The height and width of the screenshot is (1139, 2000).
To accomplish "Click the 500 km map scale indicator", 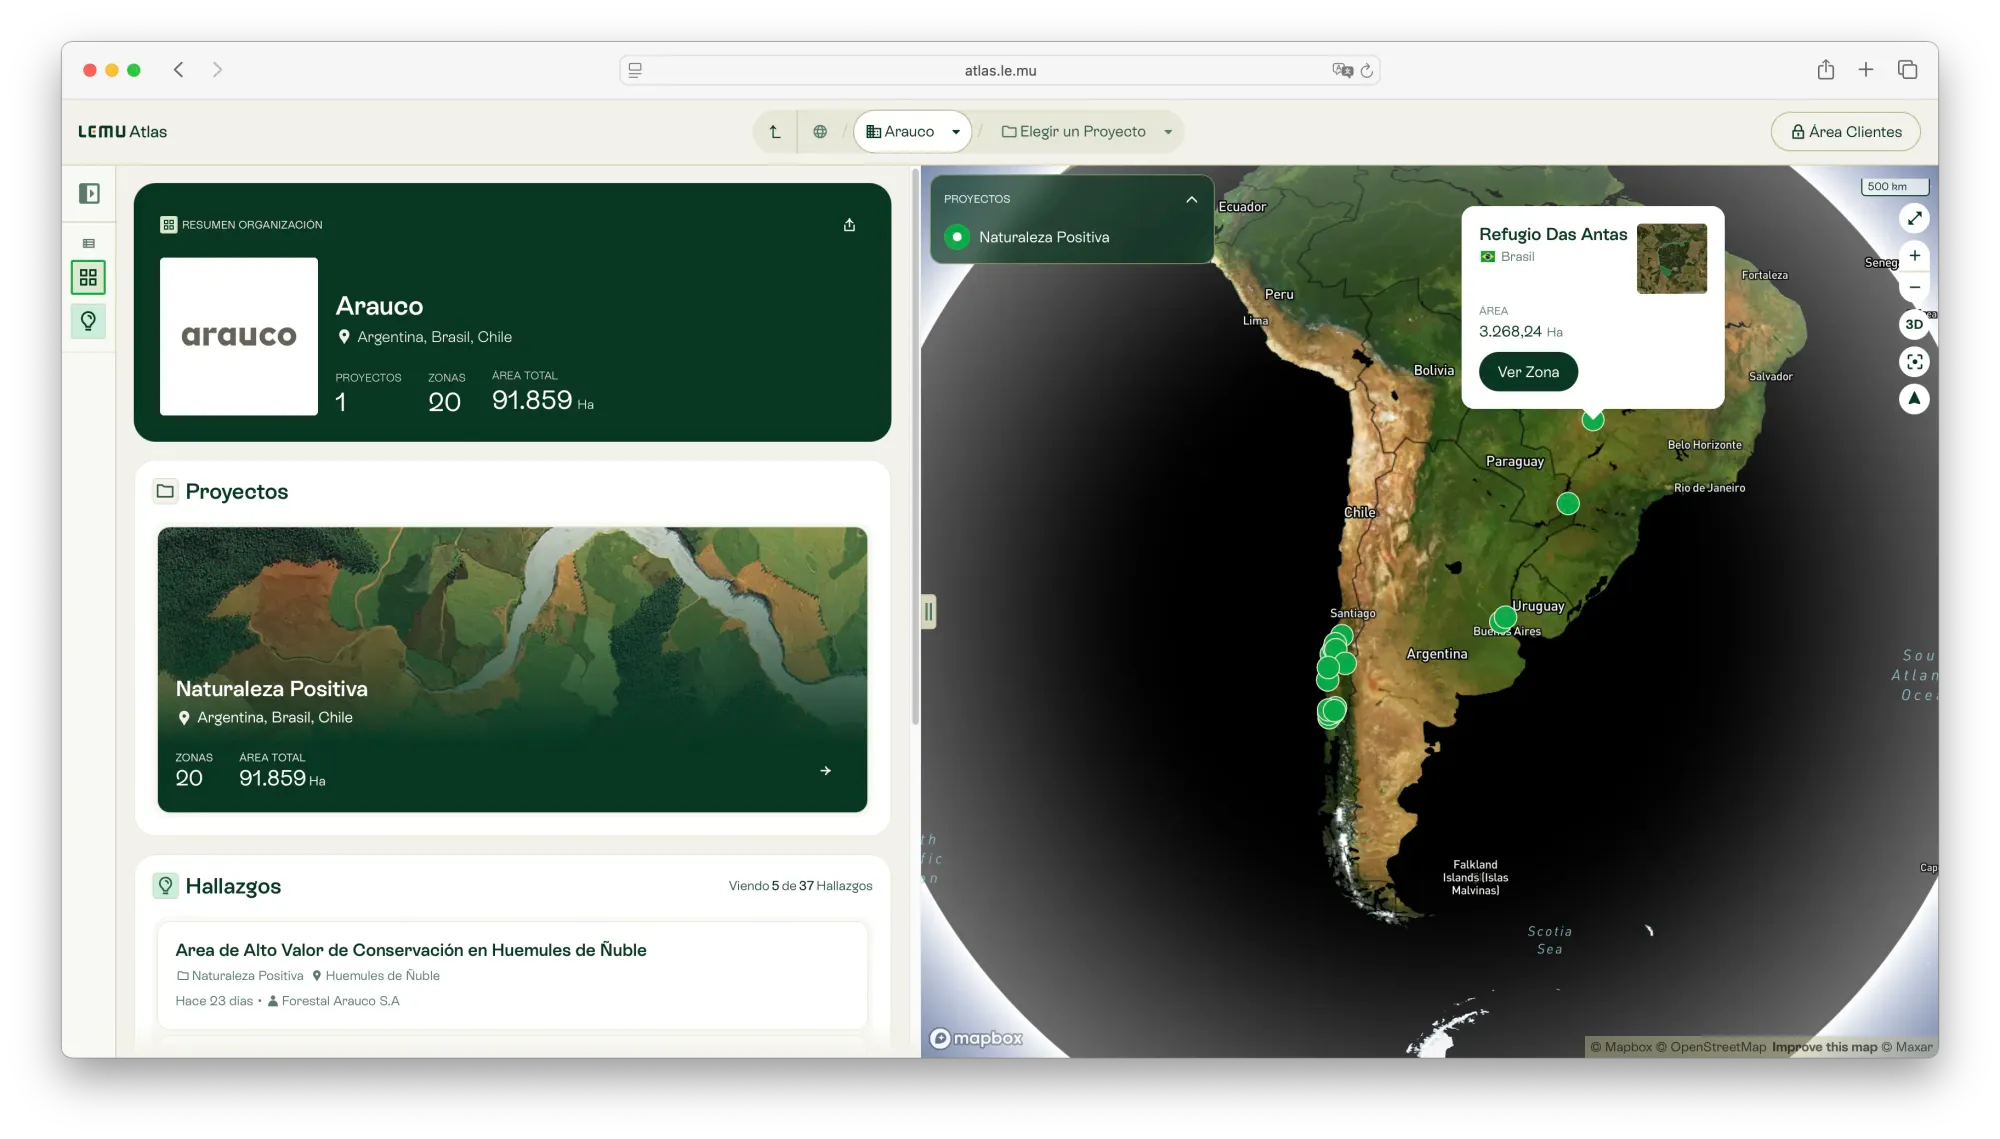I will [1893, 186].
